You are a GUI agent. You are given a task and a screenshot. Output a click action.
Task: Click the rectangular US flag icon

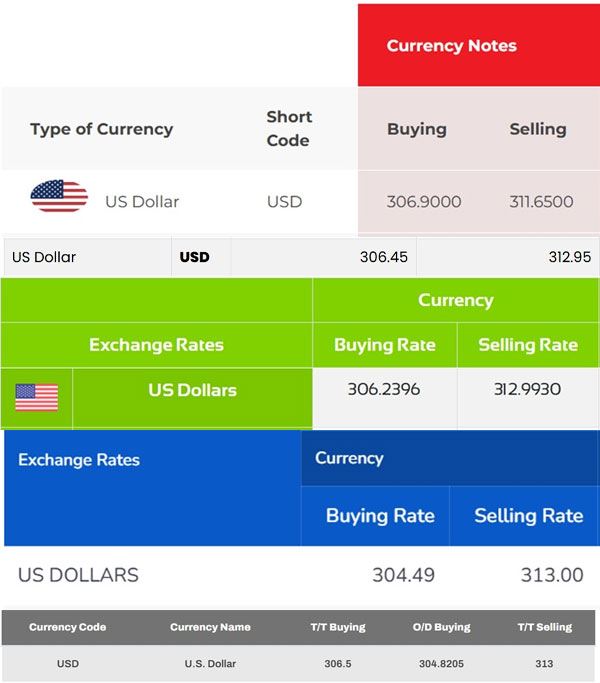(37, 397)
